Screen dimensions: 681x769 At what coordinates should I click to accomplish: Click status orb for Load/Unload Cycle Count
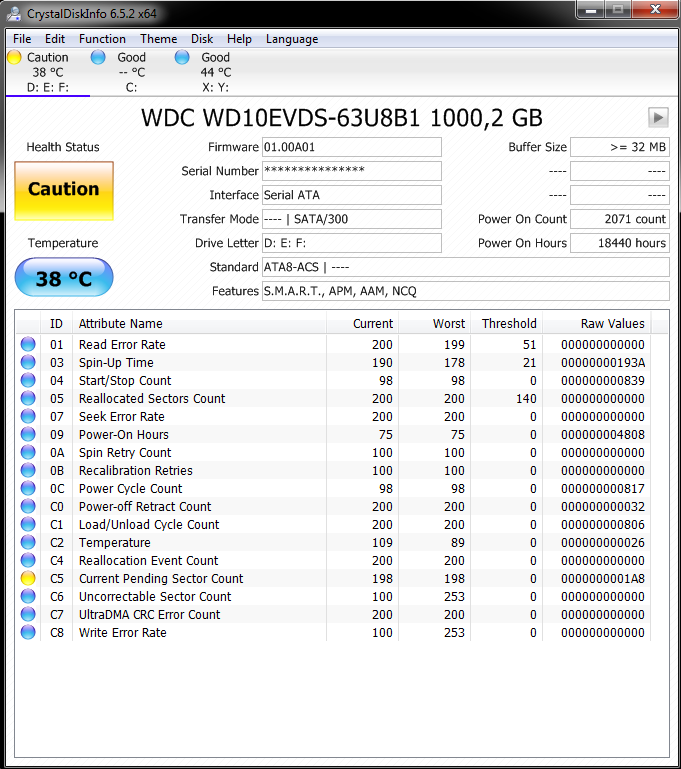click(x=28, y=524)
